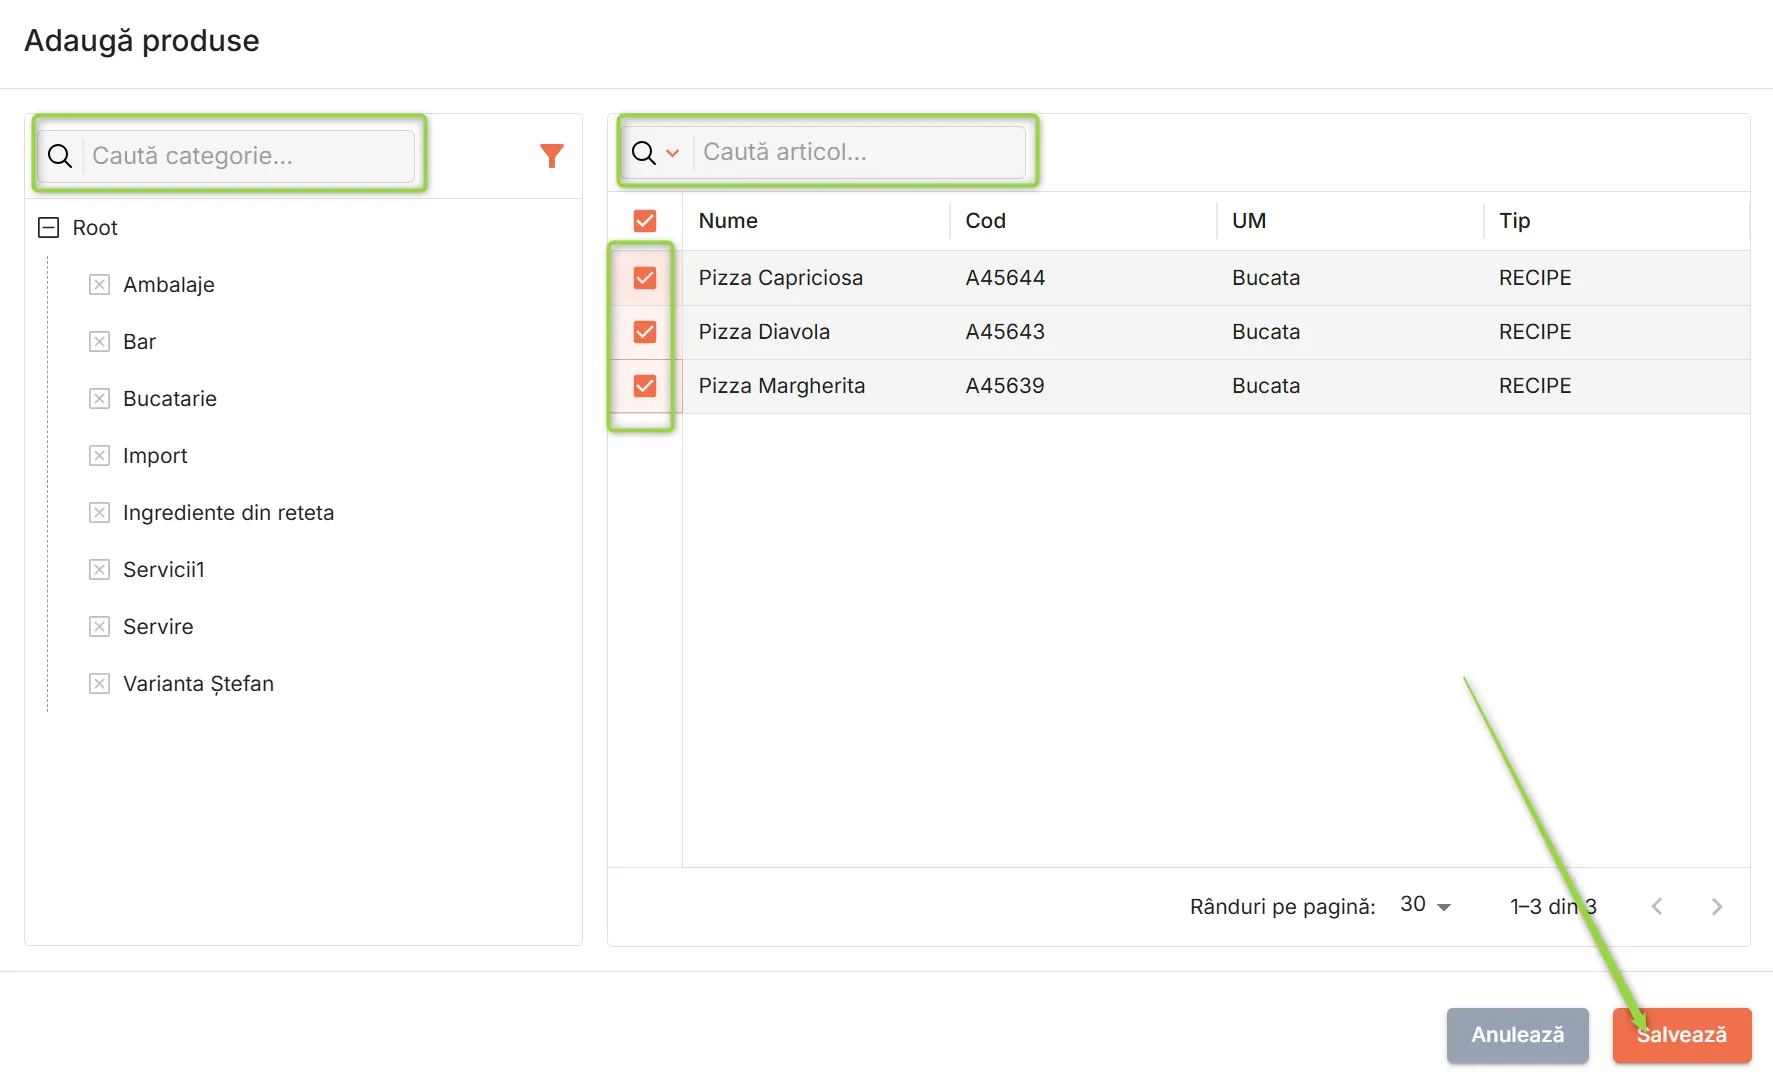
Task: Click the magnifier icon in category search
Action: [60, 156]
